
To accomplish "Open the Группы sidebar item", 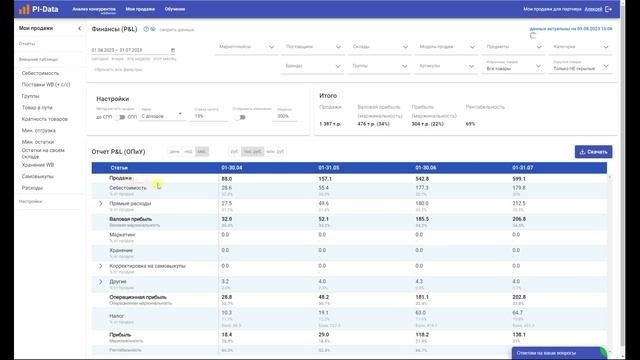I will click(31, 96).
